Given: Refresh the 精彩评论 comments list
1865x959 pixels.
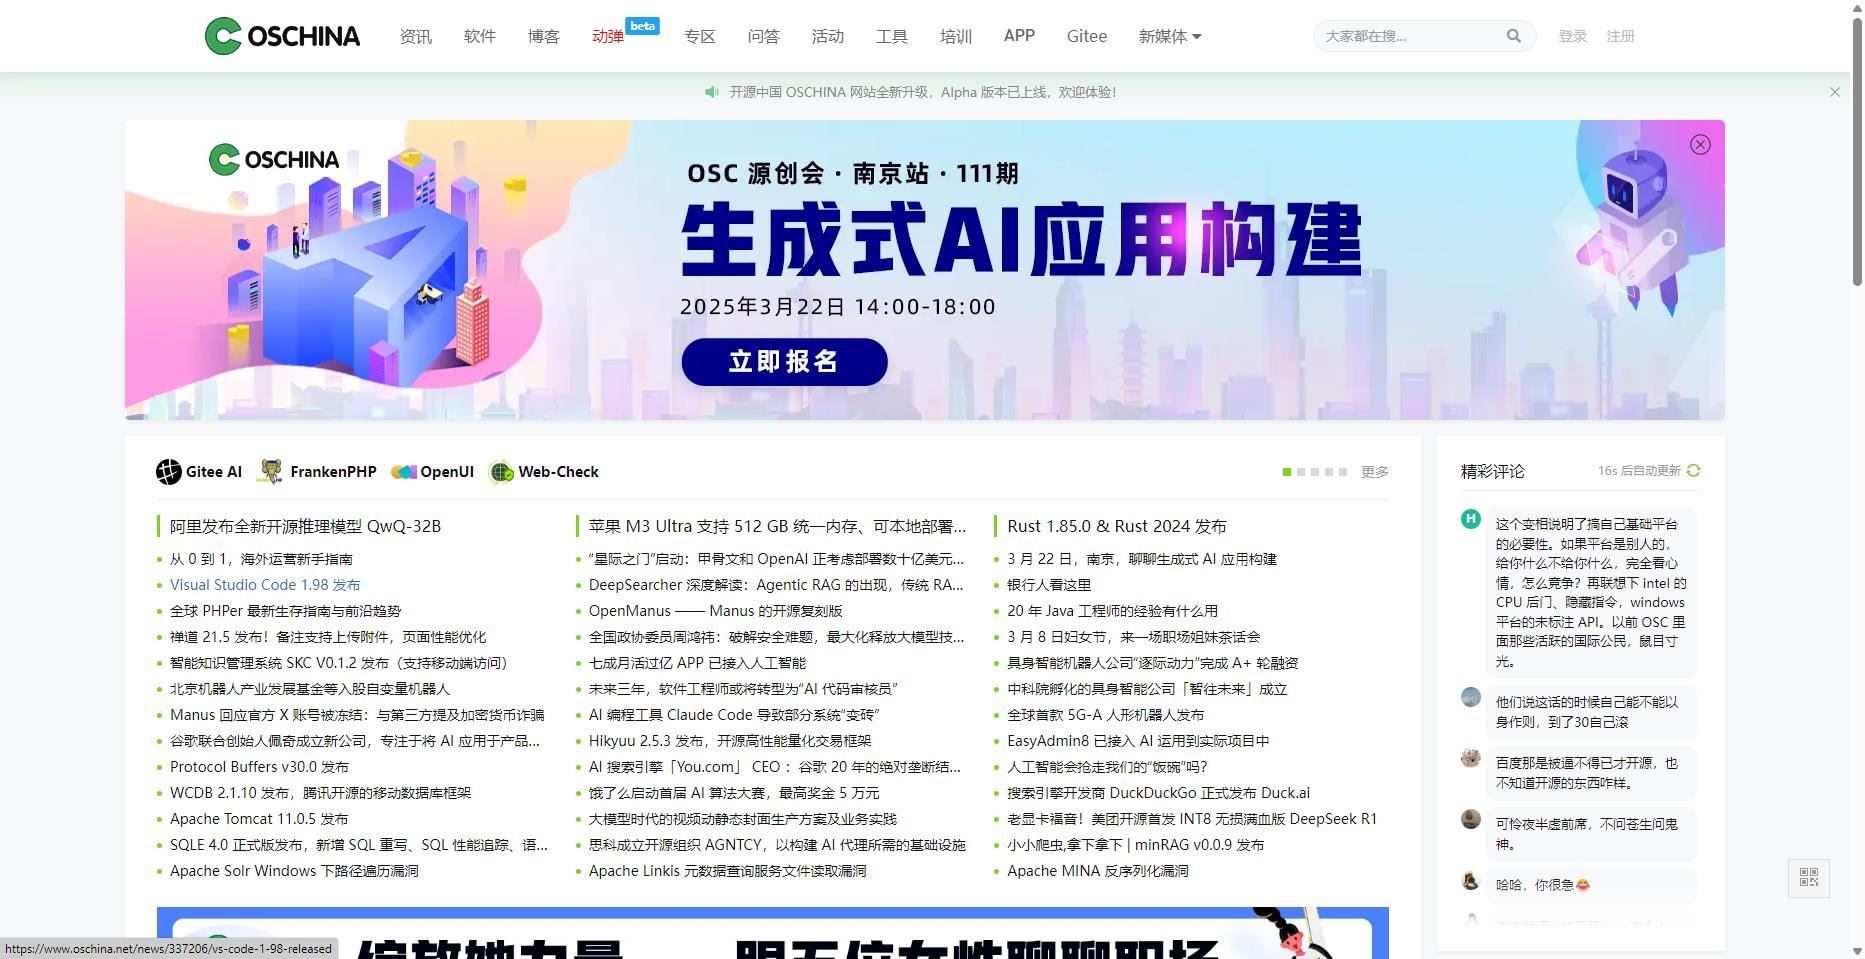Looking at the screenshot, I should tap(1693, 470).
